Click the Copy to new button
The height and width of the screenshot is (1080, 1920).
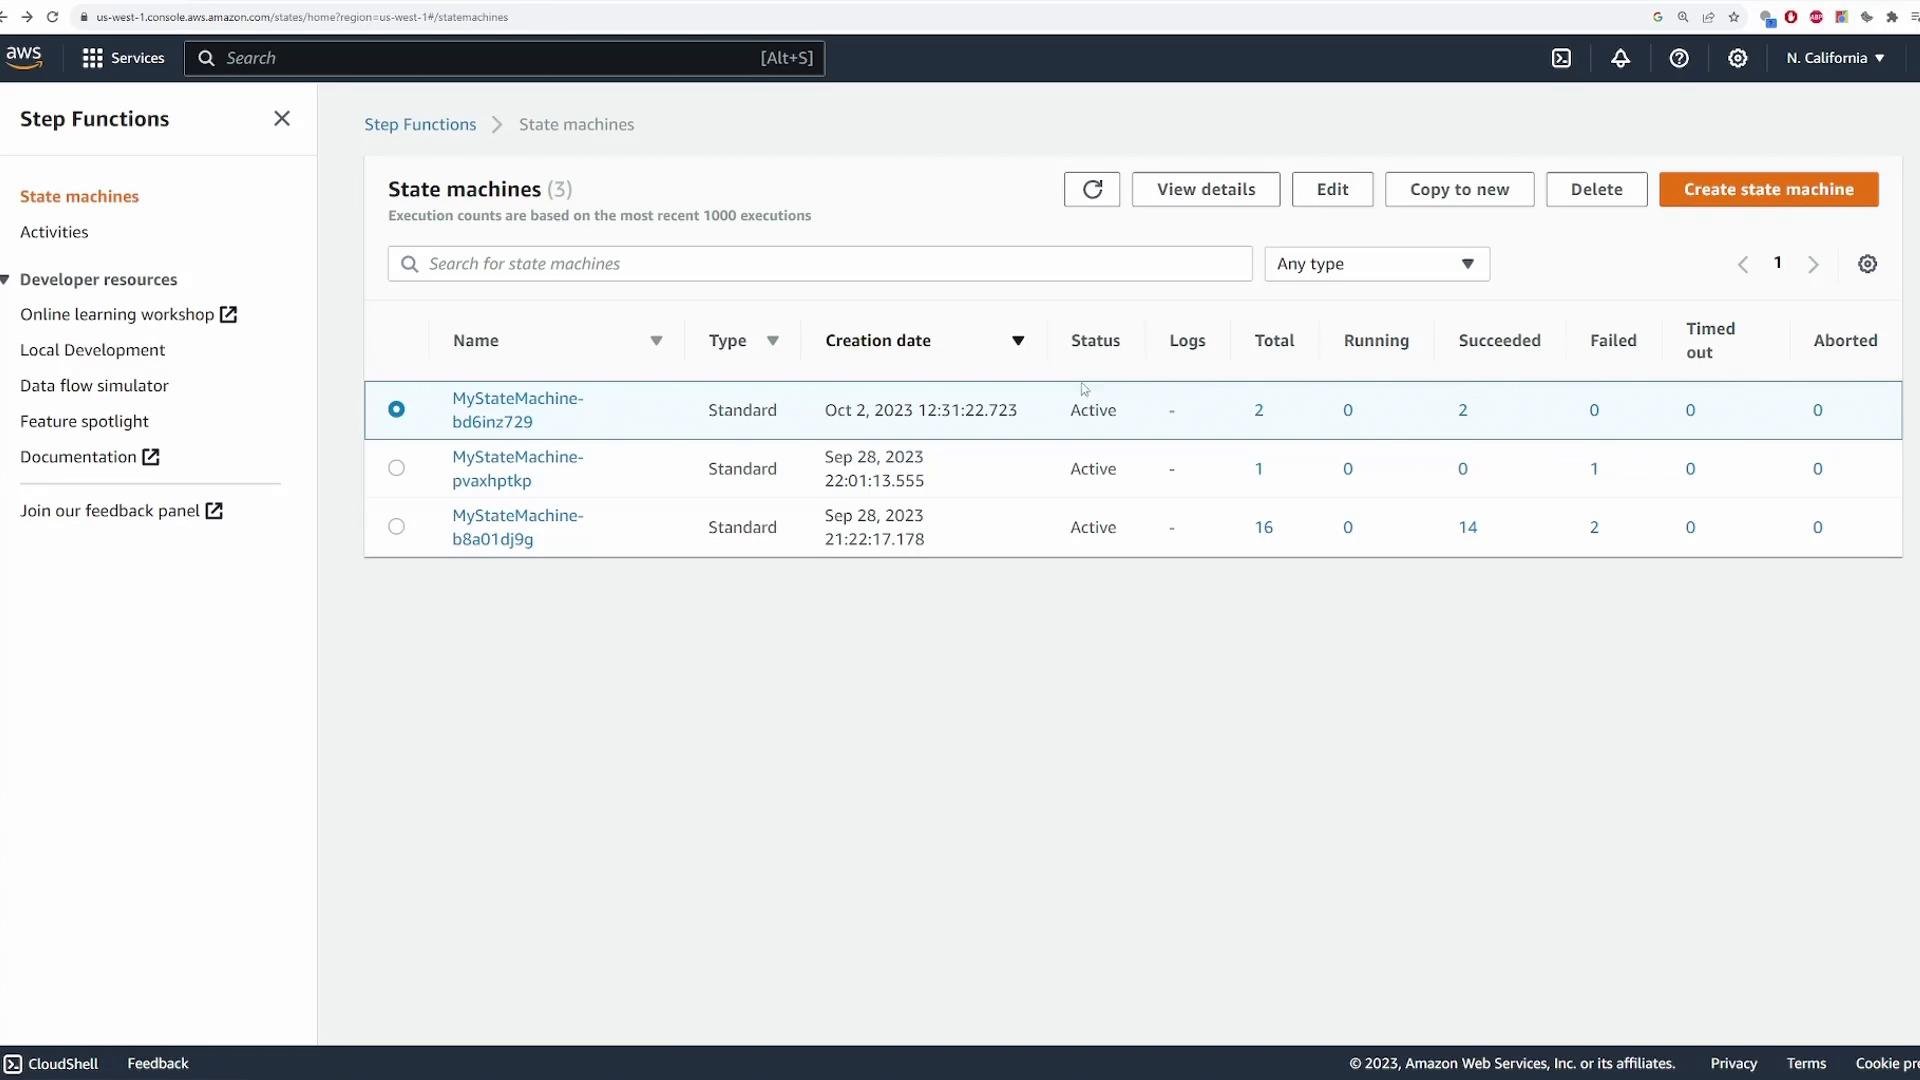point(1459,189)
